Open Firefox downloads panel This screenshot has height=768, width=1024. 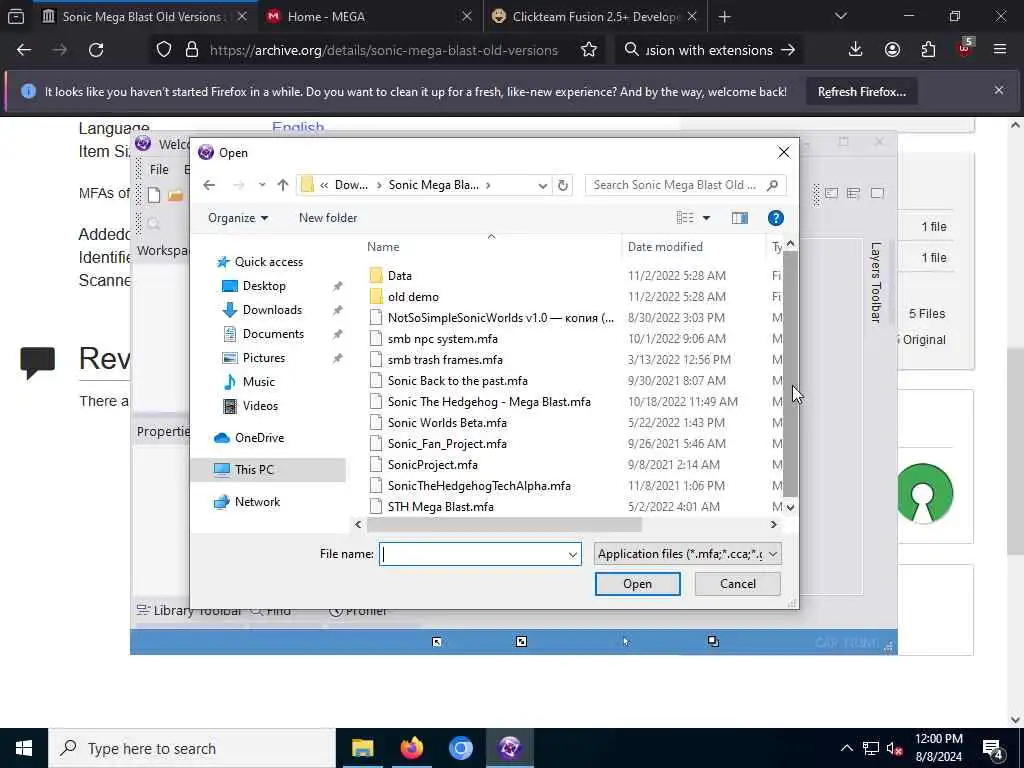click(x=856, y=50)
